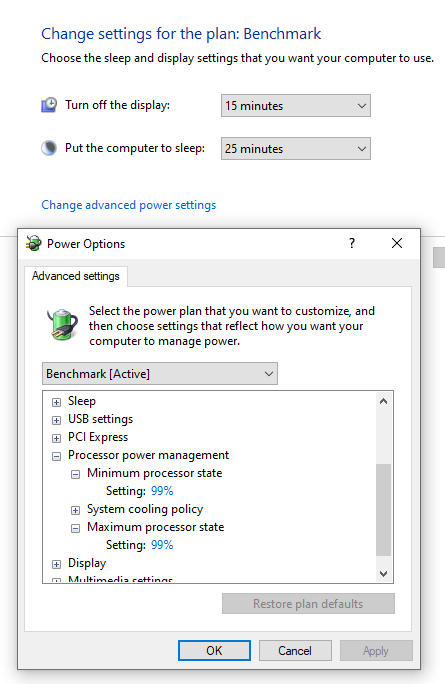Click the question mark help button
This screenshot has width=445, height=684.
[352, 243]
